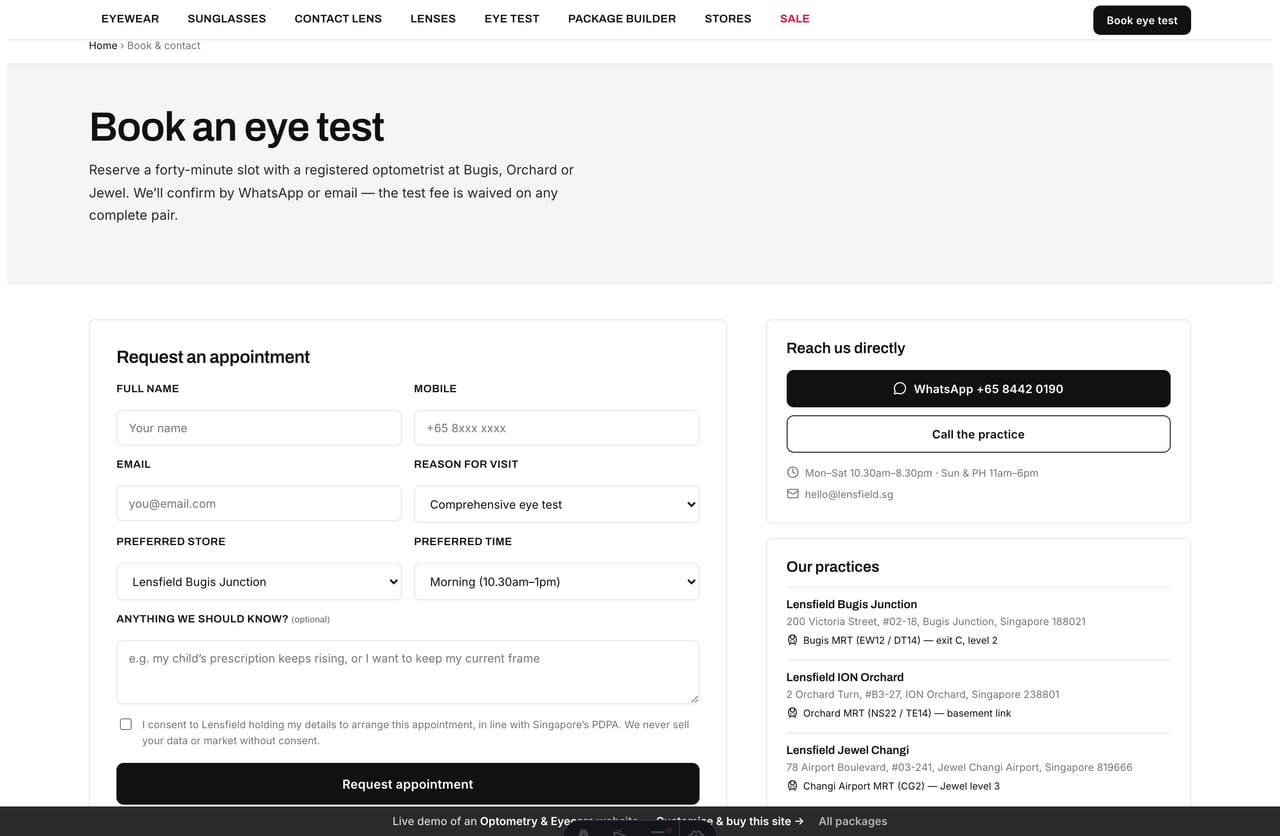
Task: Focus the Email input field
Action: [259, 504]
